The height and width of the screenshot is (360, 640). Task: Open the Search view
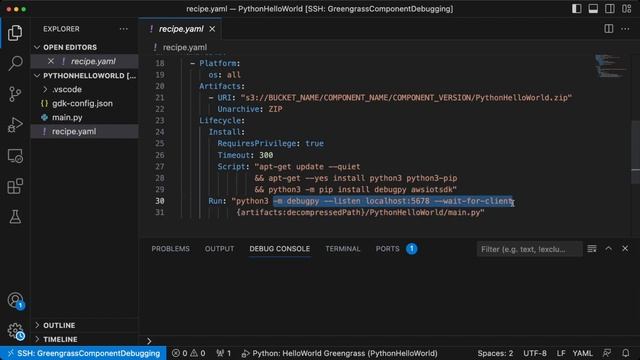coord(15,63)
